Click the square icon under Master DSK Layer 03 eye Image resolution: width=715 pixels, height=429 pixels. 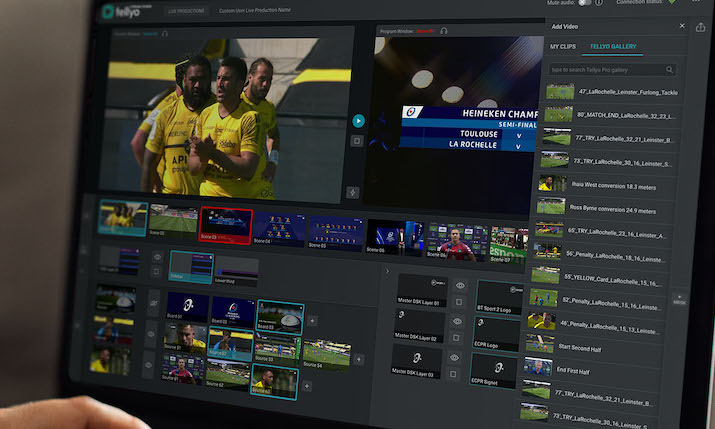pos(453,374)
